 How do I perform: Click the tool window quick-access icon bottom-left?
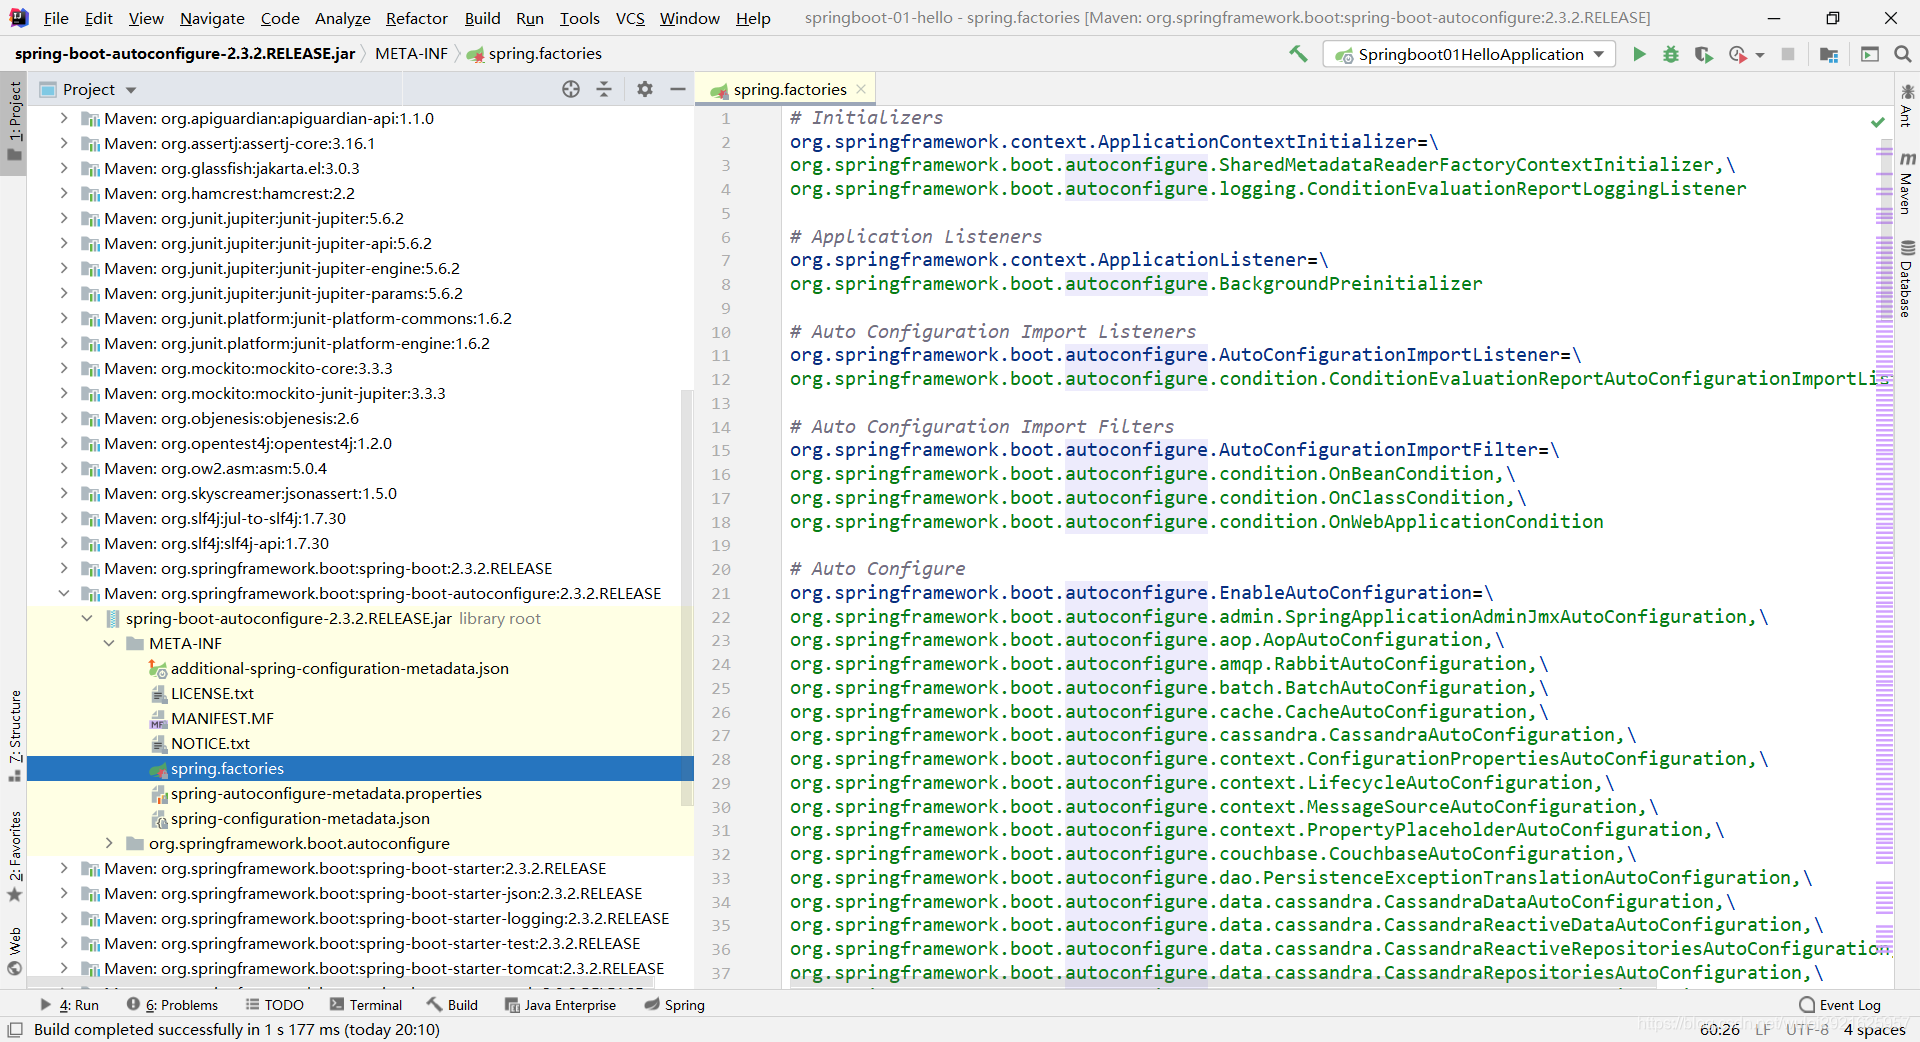(x=15, y=1029)
